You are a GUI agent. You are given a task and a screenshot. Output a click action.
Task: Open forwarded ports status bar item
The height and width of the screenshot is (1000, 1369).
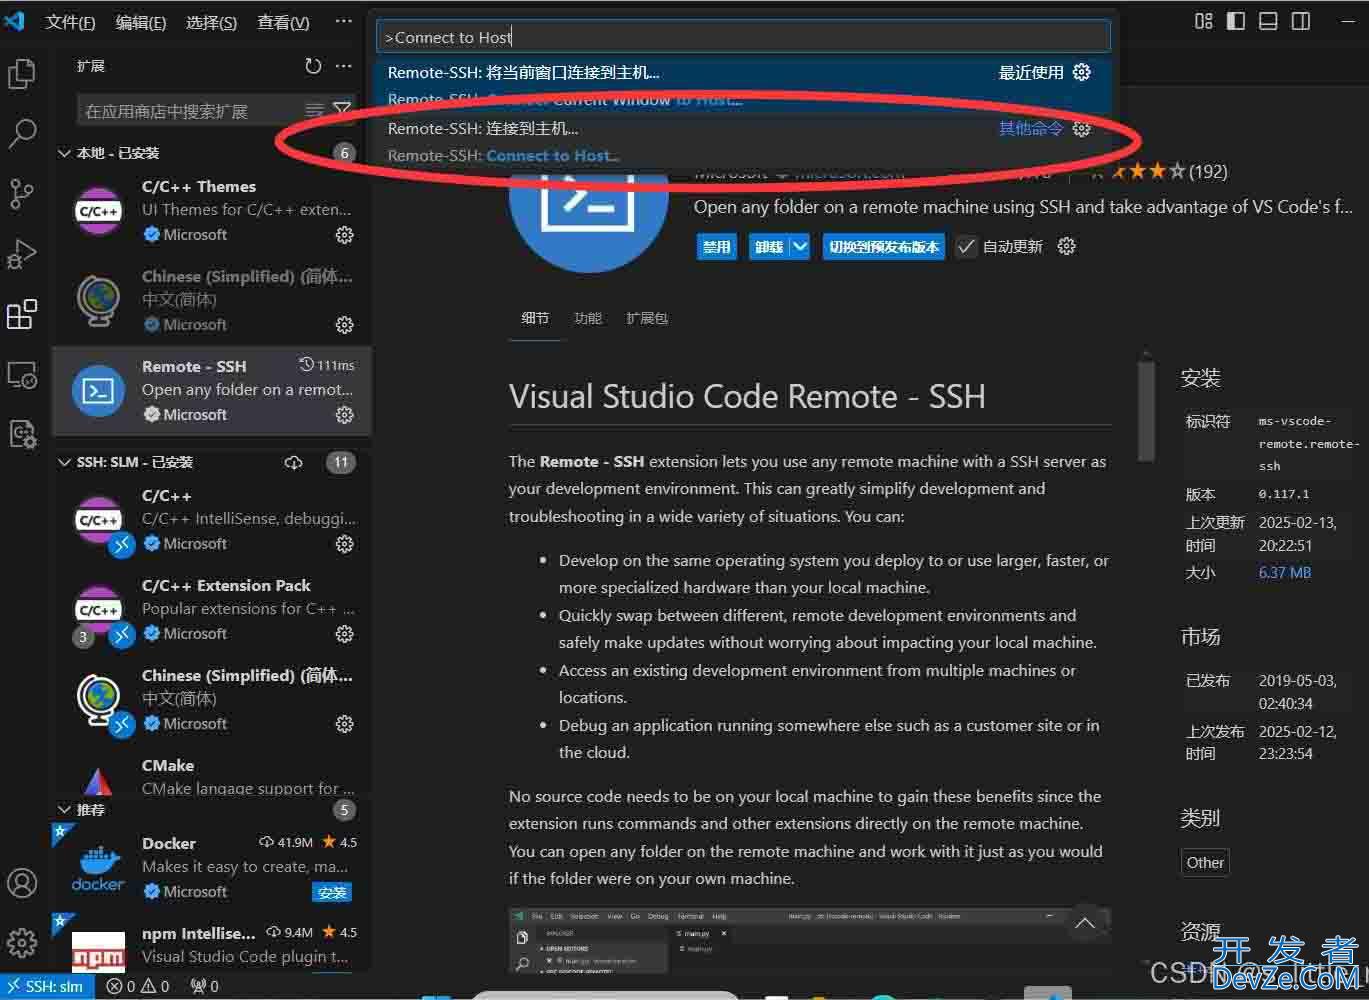[205, 986]
